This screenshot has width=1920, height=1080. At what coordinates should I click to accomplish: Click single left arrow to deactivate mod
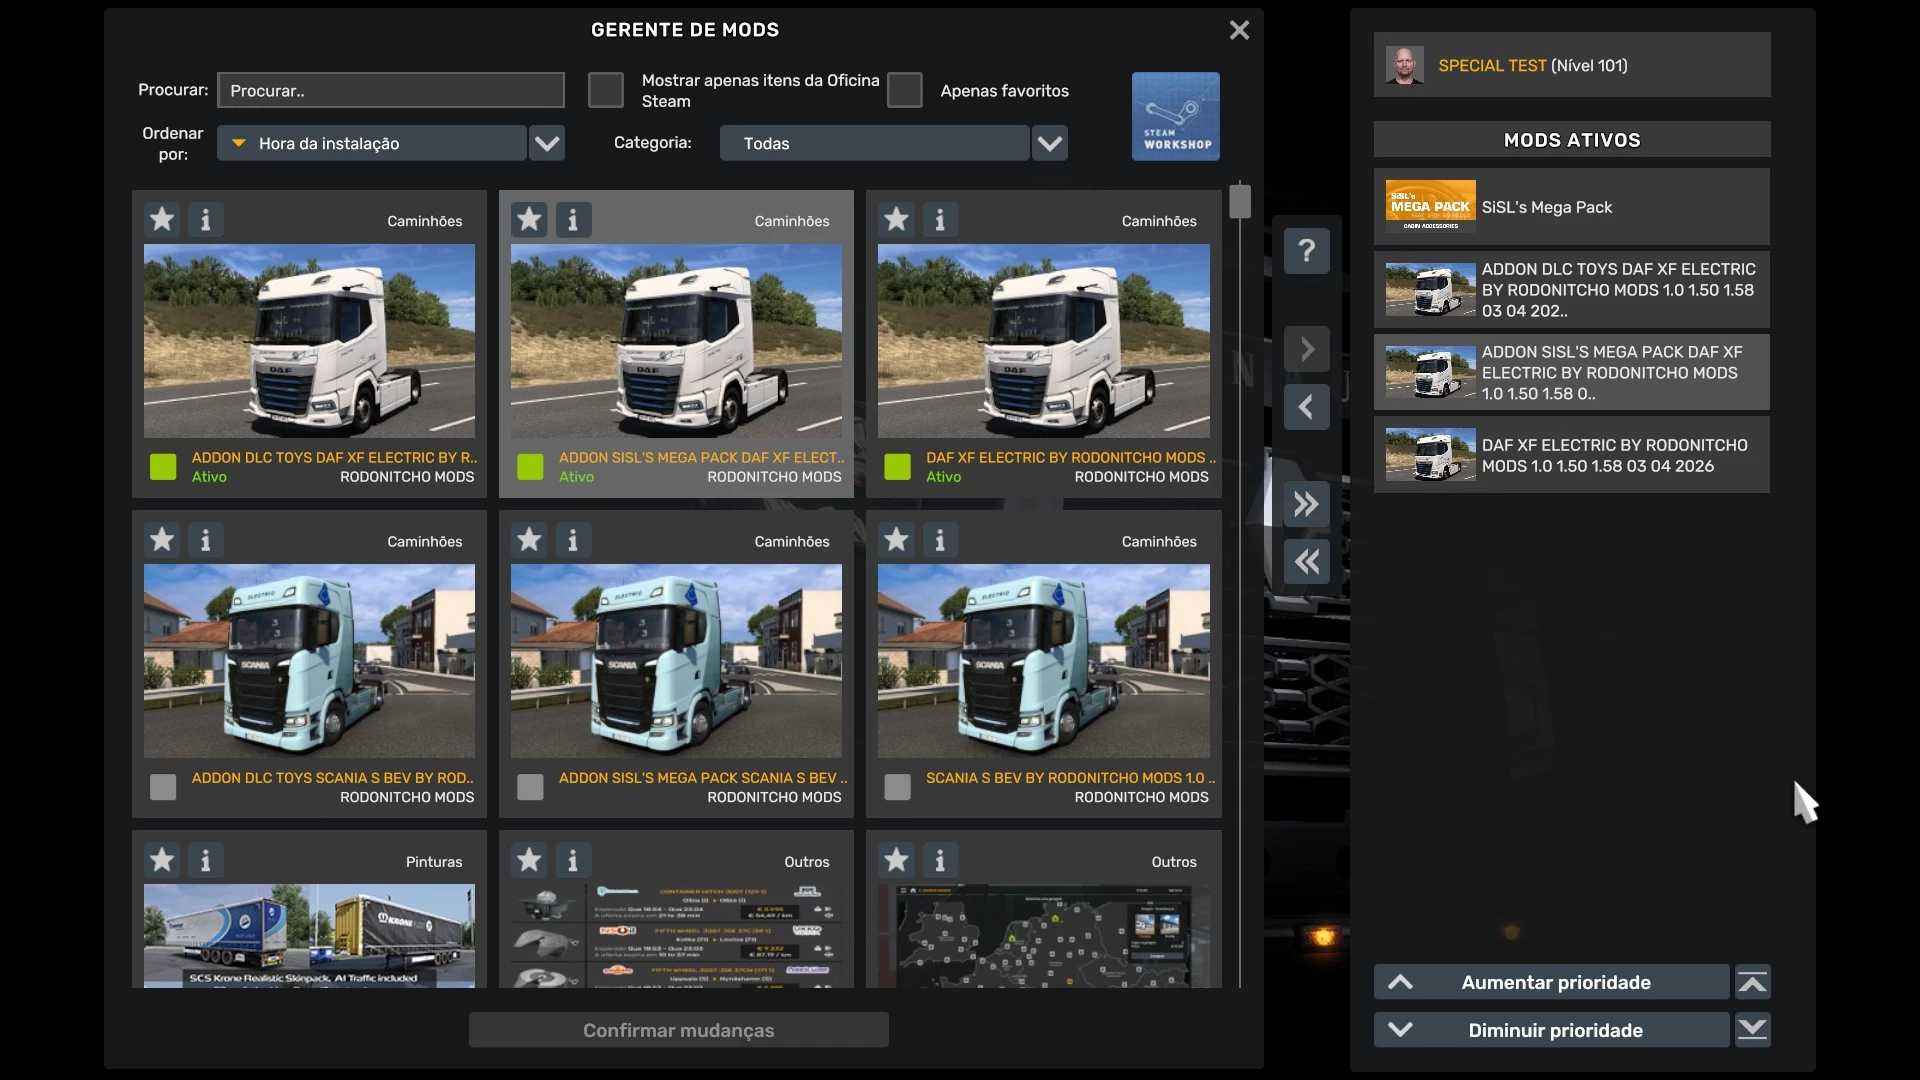pos(1306,407)
